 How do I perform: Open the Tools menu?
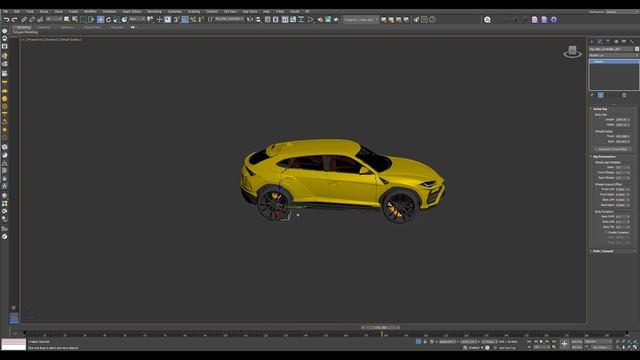point(30,11)
